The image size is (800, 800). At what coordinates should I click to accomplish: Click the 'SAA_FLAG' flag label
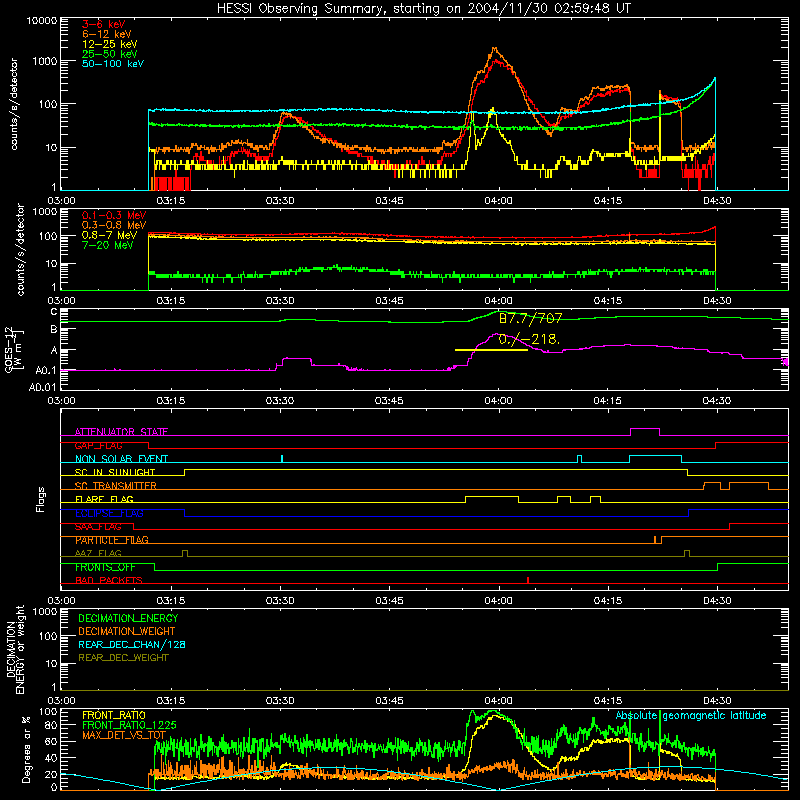(x=98, y=526)
